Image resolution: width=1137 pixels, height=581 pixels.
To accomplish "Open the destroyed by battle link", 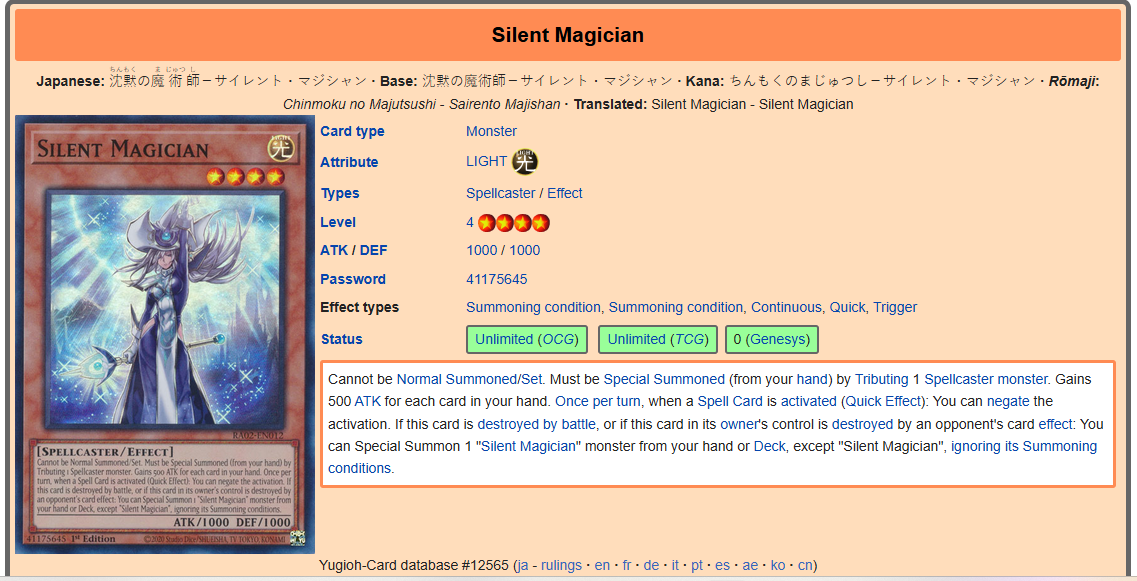I will (537, 424).
